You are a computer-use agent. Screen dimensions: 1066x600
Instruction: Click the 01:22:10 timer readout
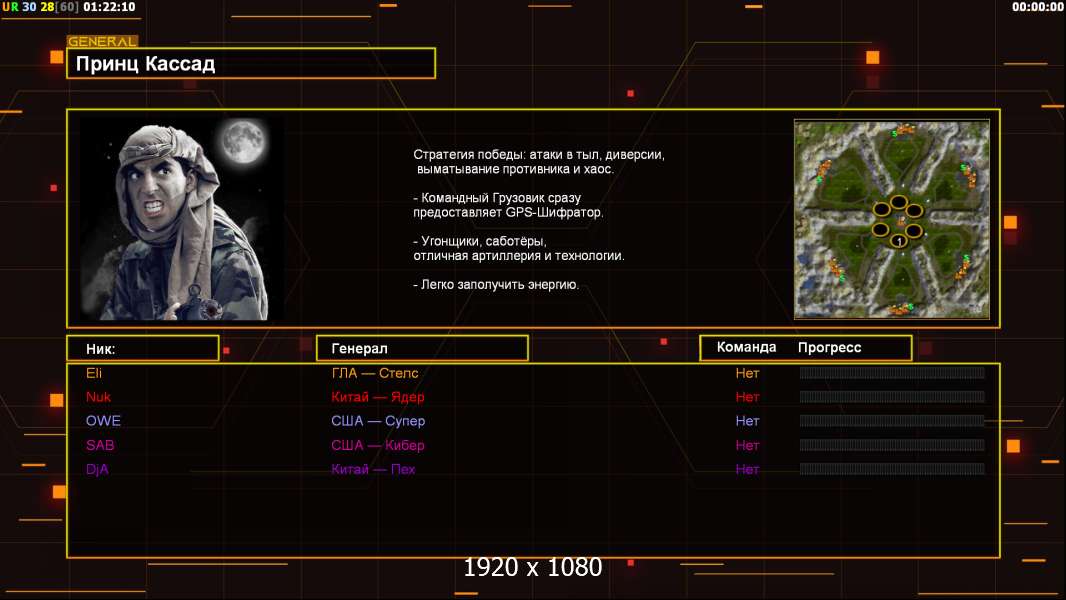click(110, 7)
